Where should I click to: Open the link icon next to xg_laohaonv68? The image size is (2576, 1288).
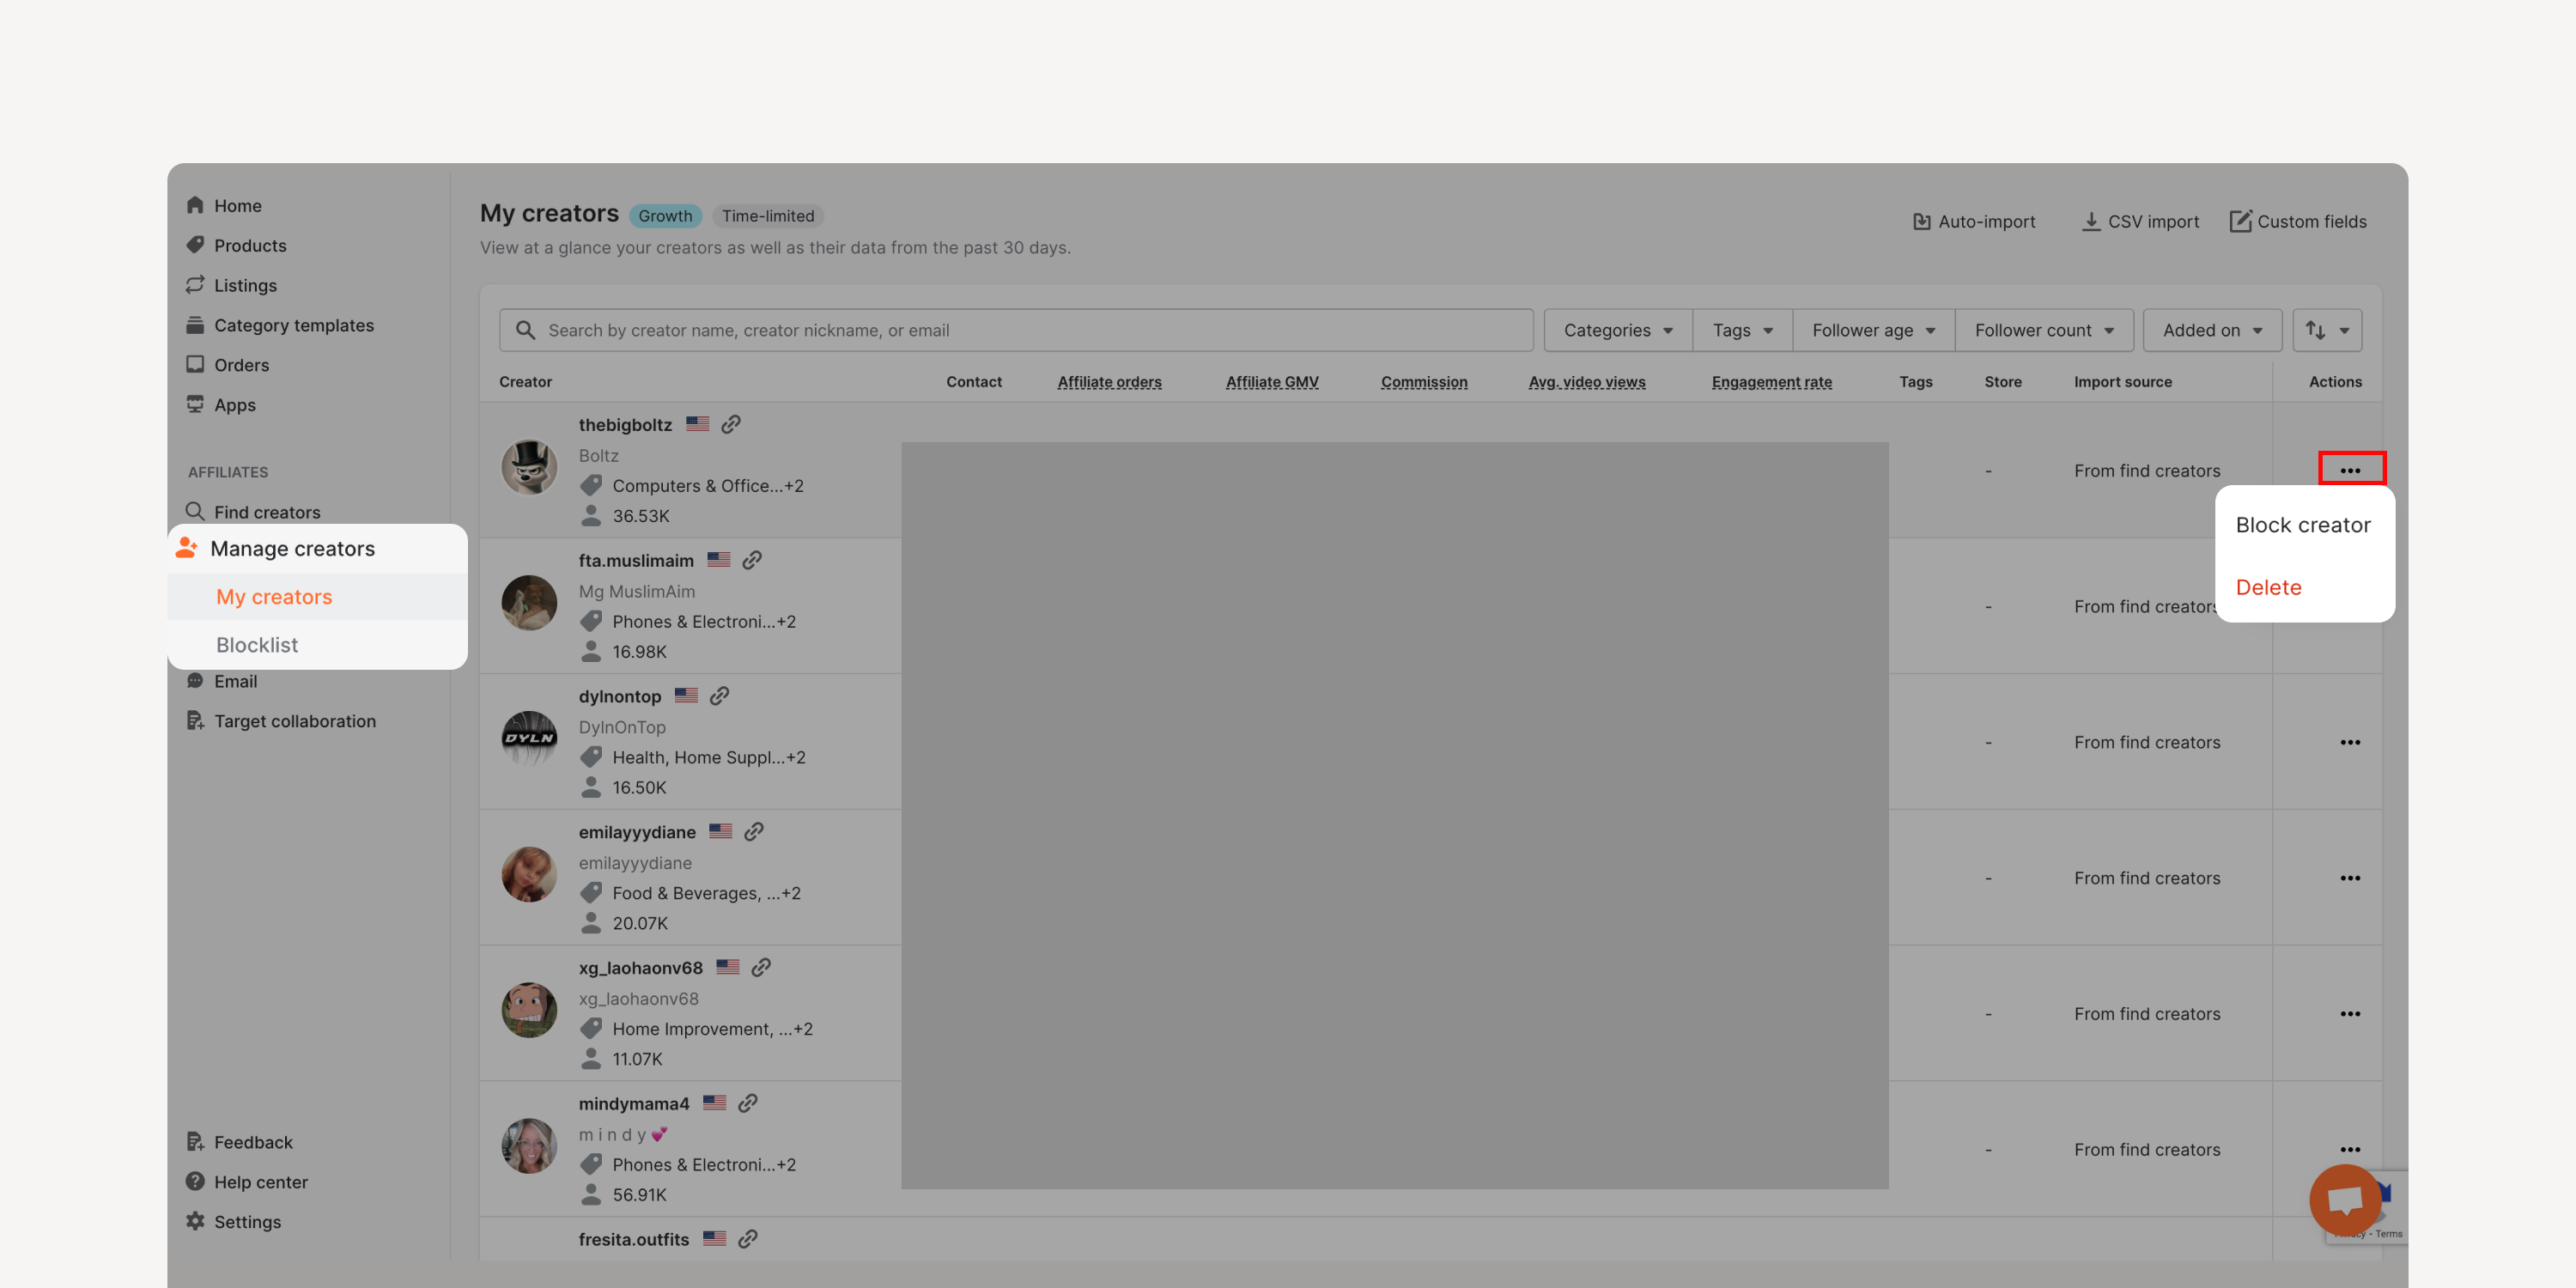click(761, 967)
